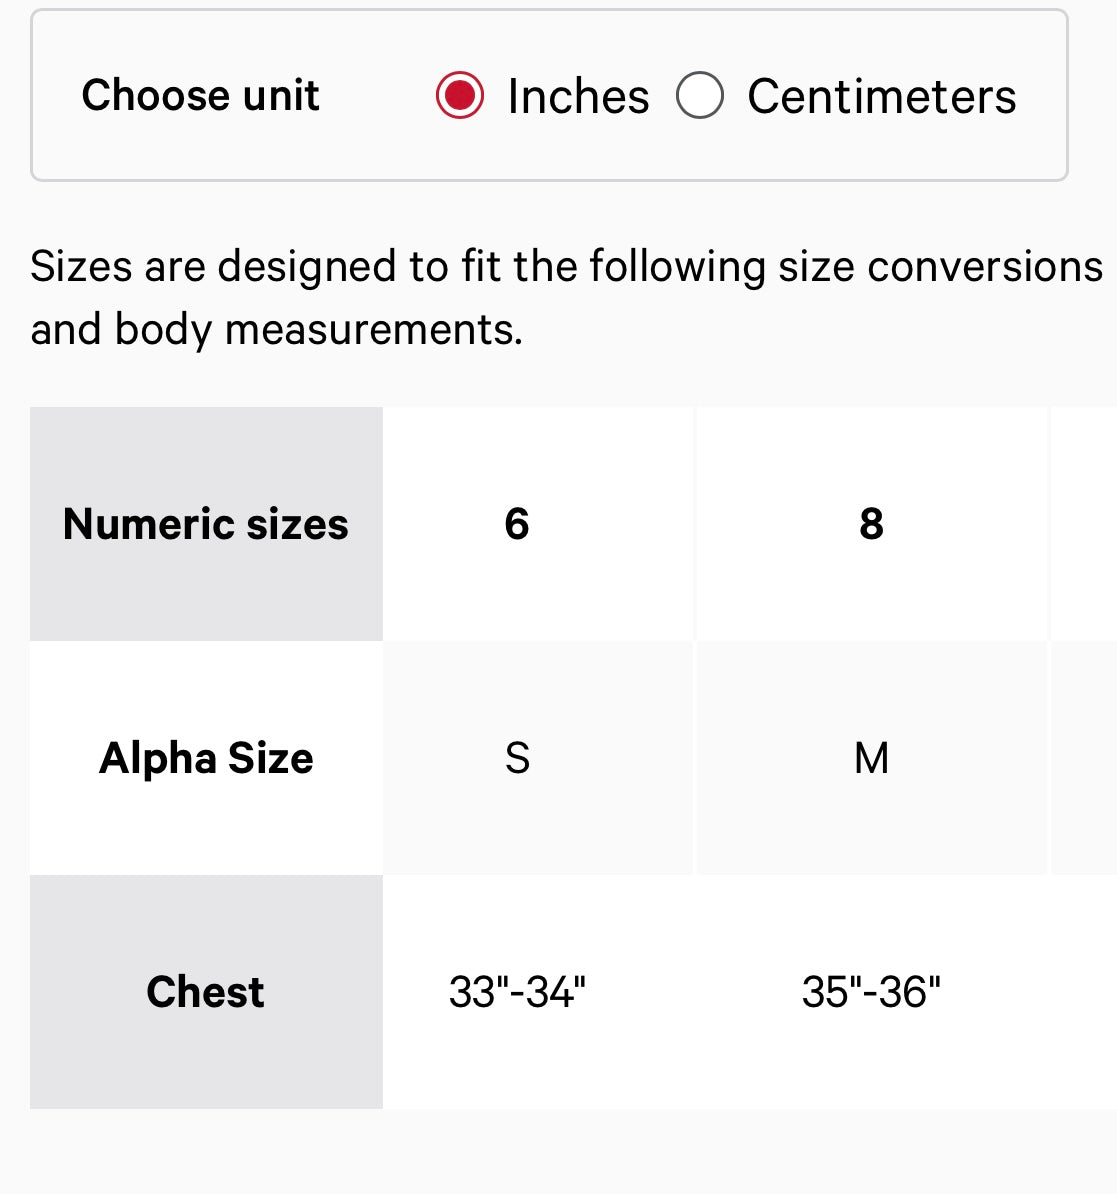1117x1194 pixels.
Task: Select the Inches radio button
Action: point(460,96)
